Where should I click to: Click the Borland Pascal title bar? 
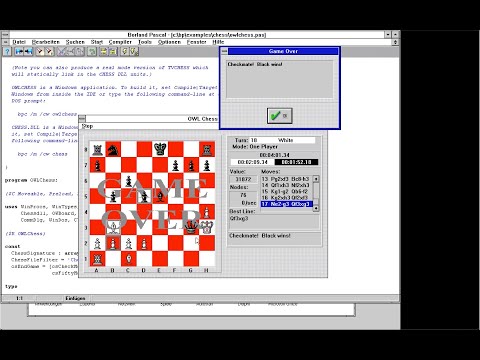(197, 35)
